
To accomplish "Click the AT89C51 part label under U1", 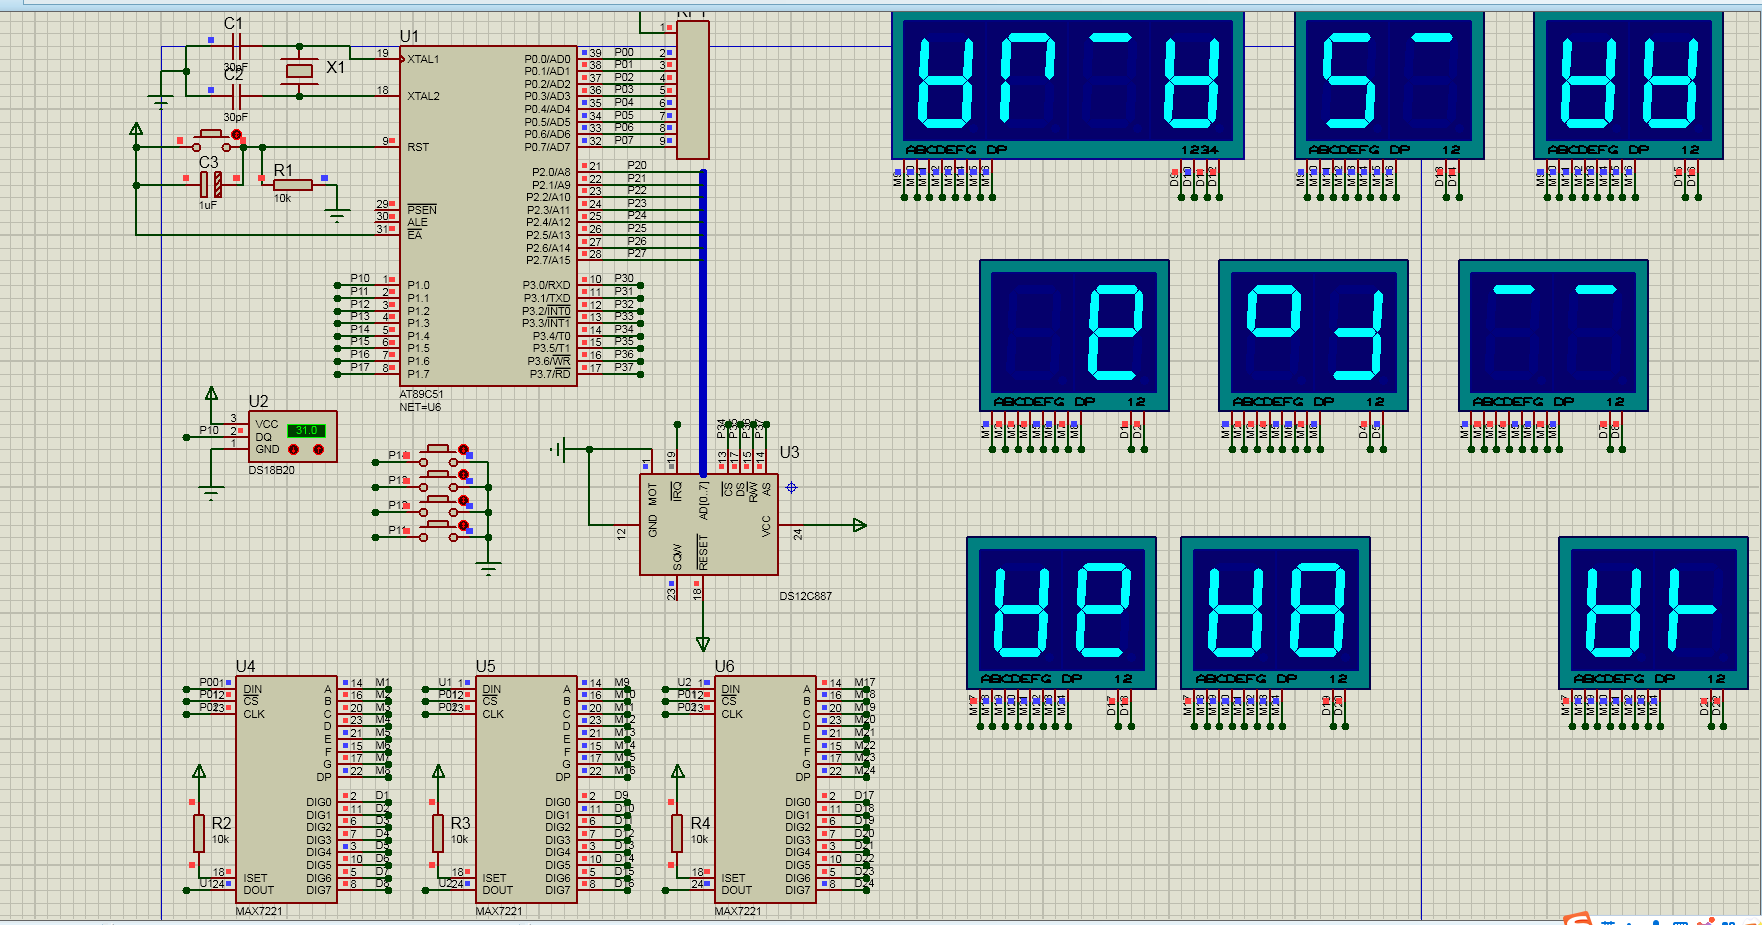I will pyautogui.click(x=421, y=394).
